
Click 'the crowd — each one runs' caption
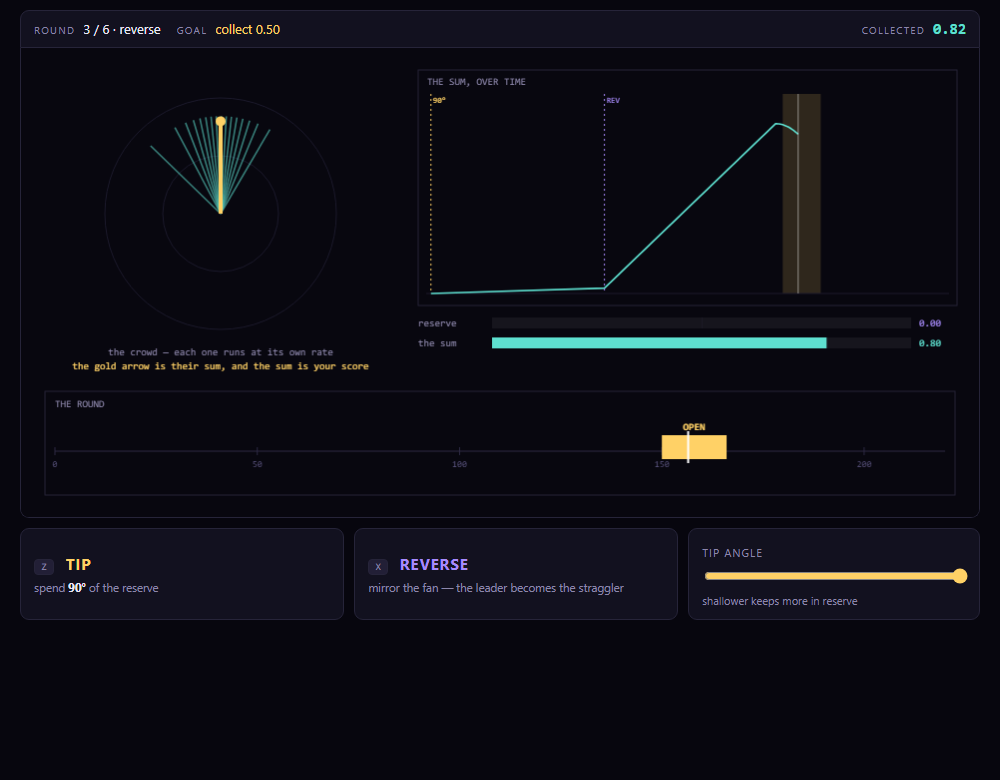(x=220, y=352)
